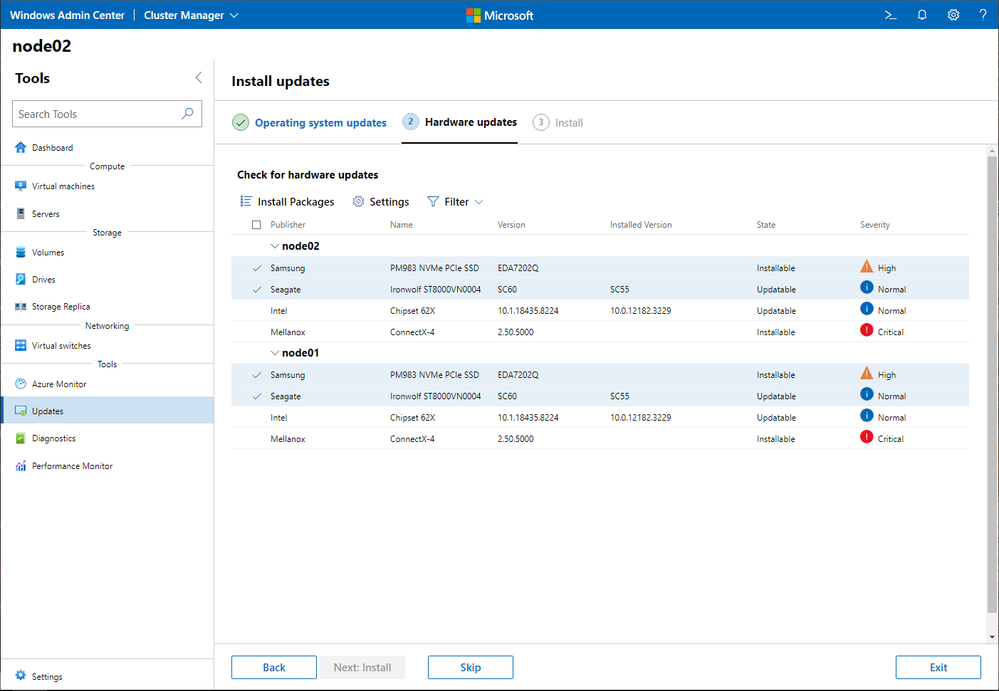The height and width of the screenshot is (691, 999).
Task: Collapse the node01 group
Action: 275,353
